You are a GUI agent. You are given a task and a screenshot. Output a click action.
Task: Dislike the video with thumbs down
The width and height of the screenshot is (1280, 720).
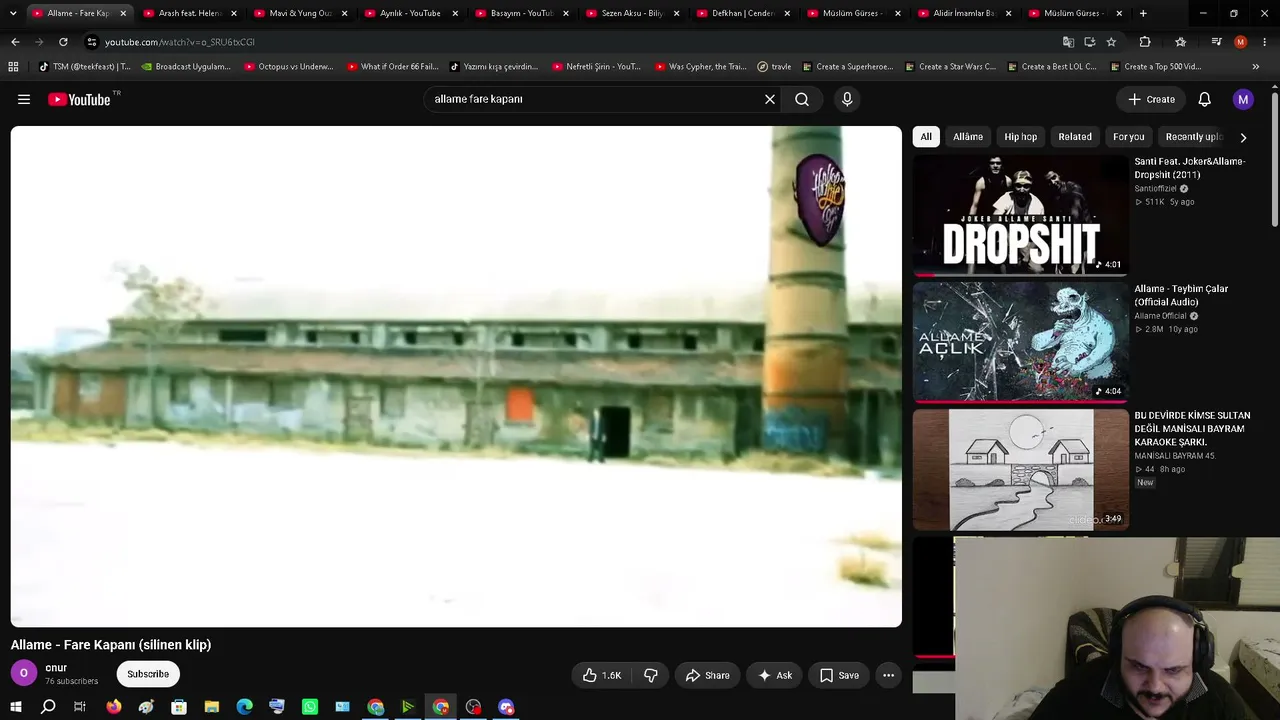click(651, 675)
